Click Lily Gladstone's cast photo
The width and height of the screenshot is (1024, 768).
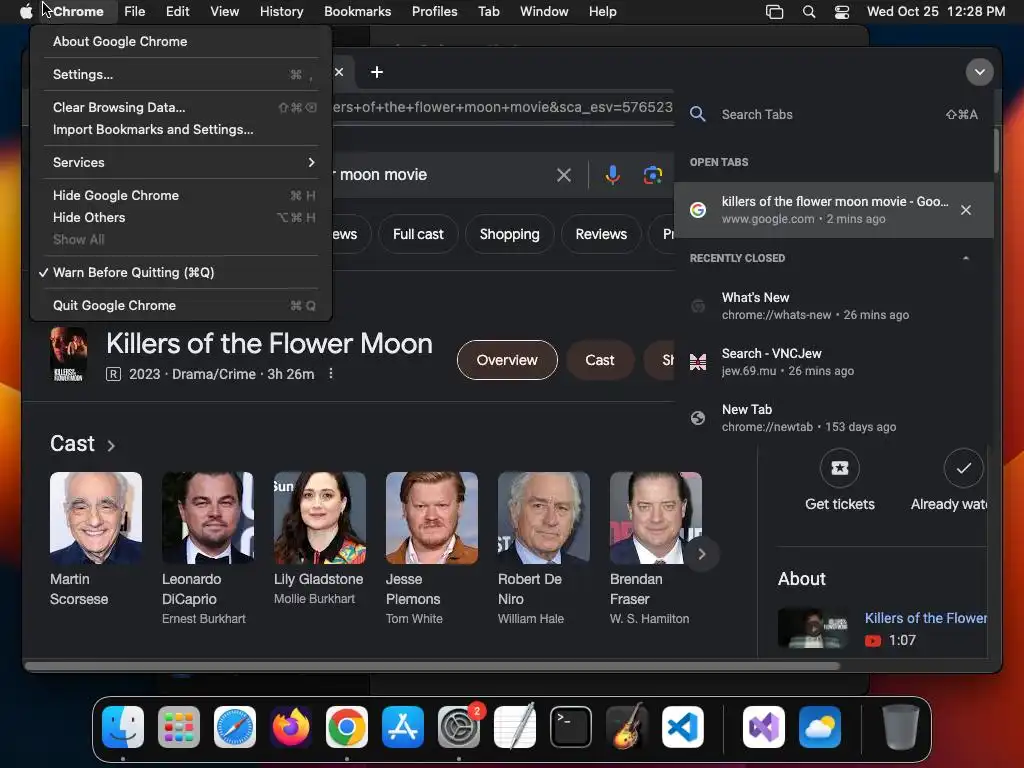point(320,518)
